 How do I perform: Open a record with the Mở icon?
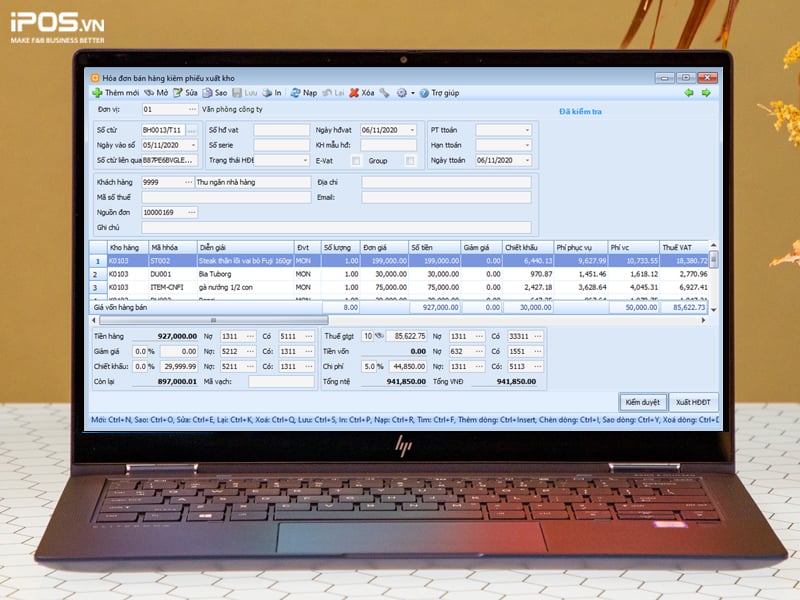[x=149, y=93]
